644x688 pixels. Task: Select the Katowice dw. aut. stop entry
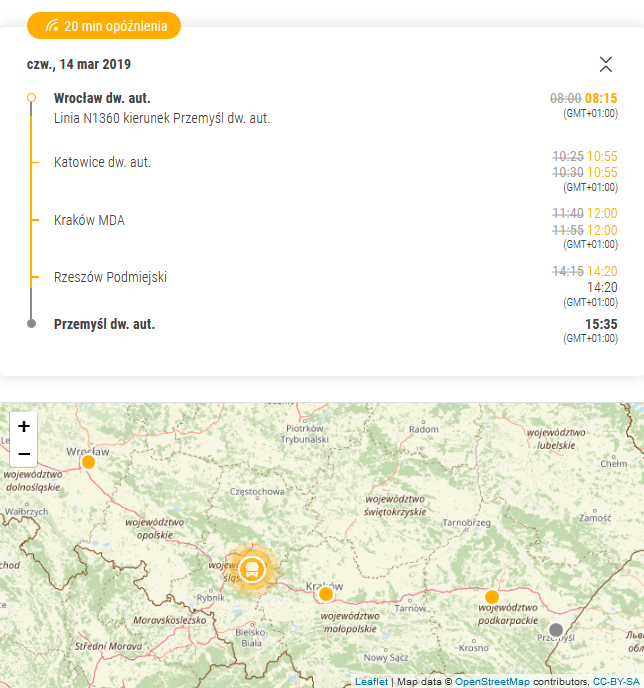[x=102, y=162]
